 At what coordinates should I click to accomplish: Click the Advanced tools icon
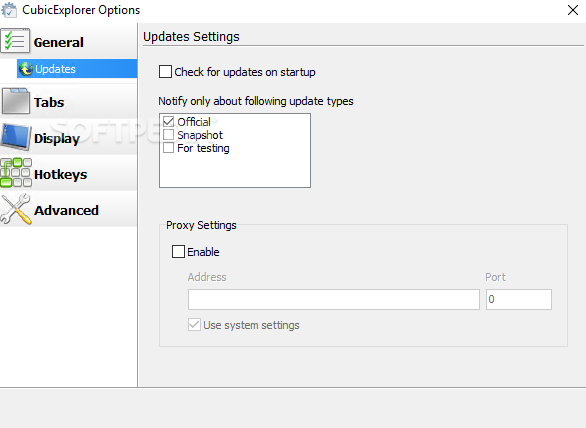pyautogui.click(x=16, y=209)
